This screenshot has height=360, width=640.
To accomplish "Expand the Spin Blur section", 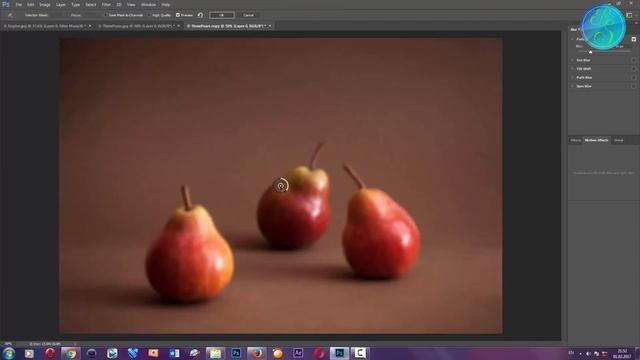I will pyautogui.click(x=572, y=86).
